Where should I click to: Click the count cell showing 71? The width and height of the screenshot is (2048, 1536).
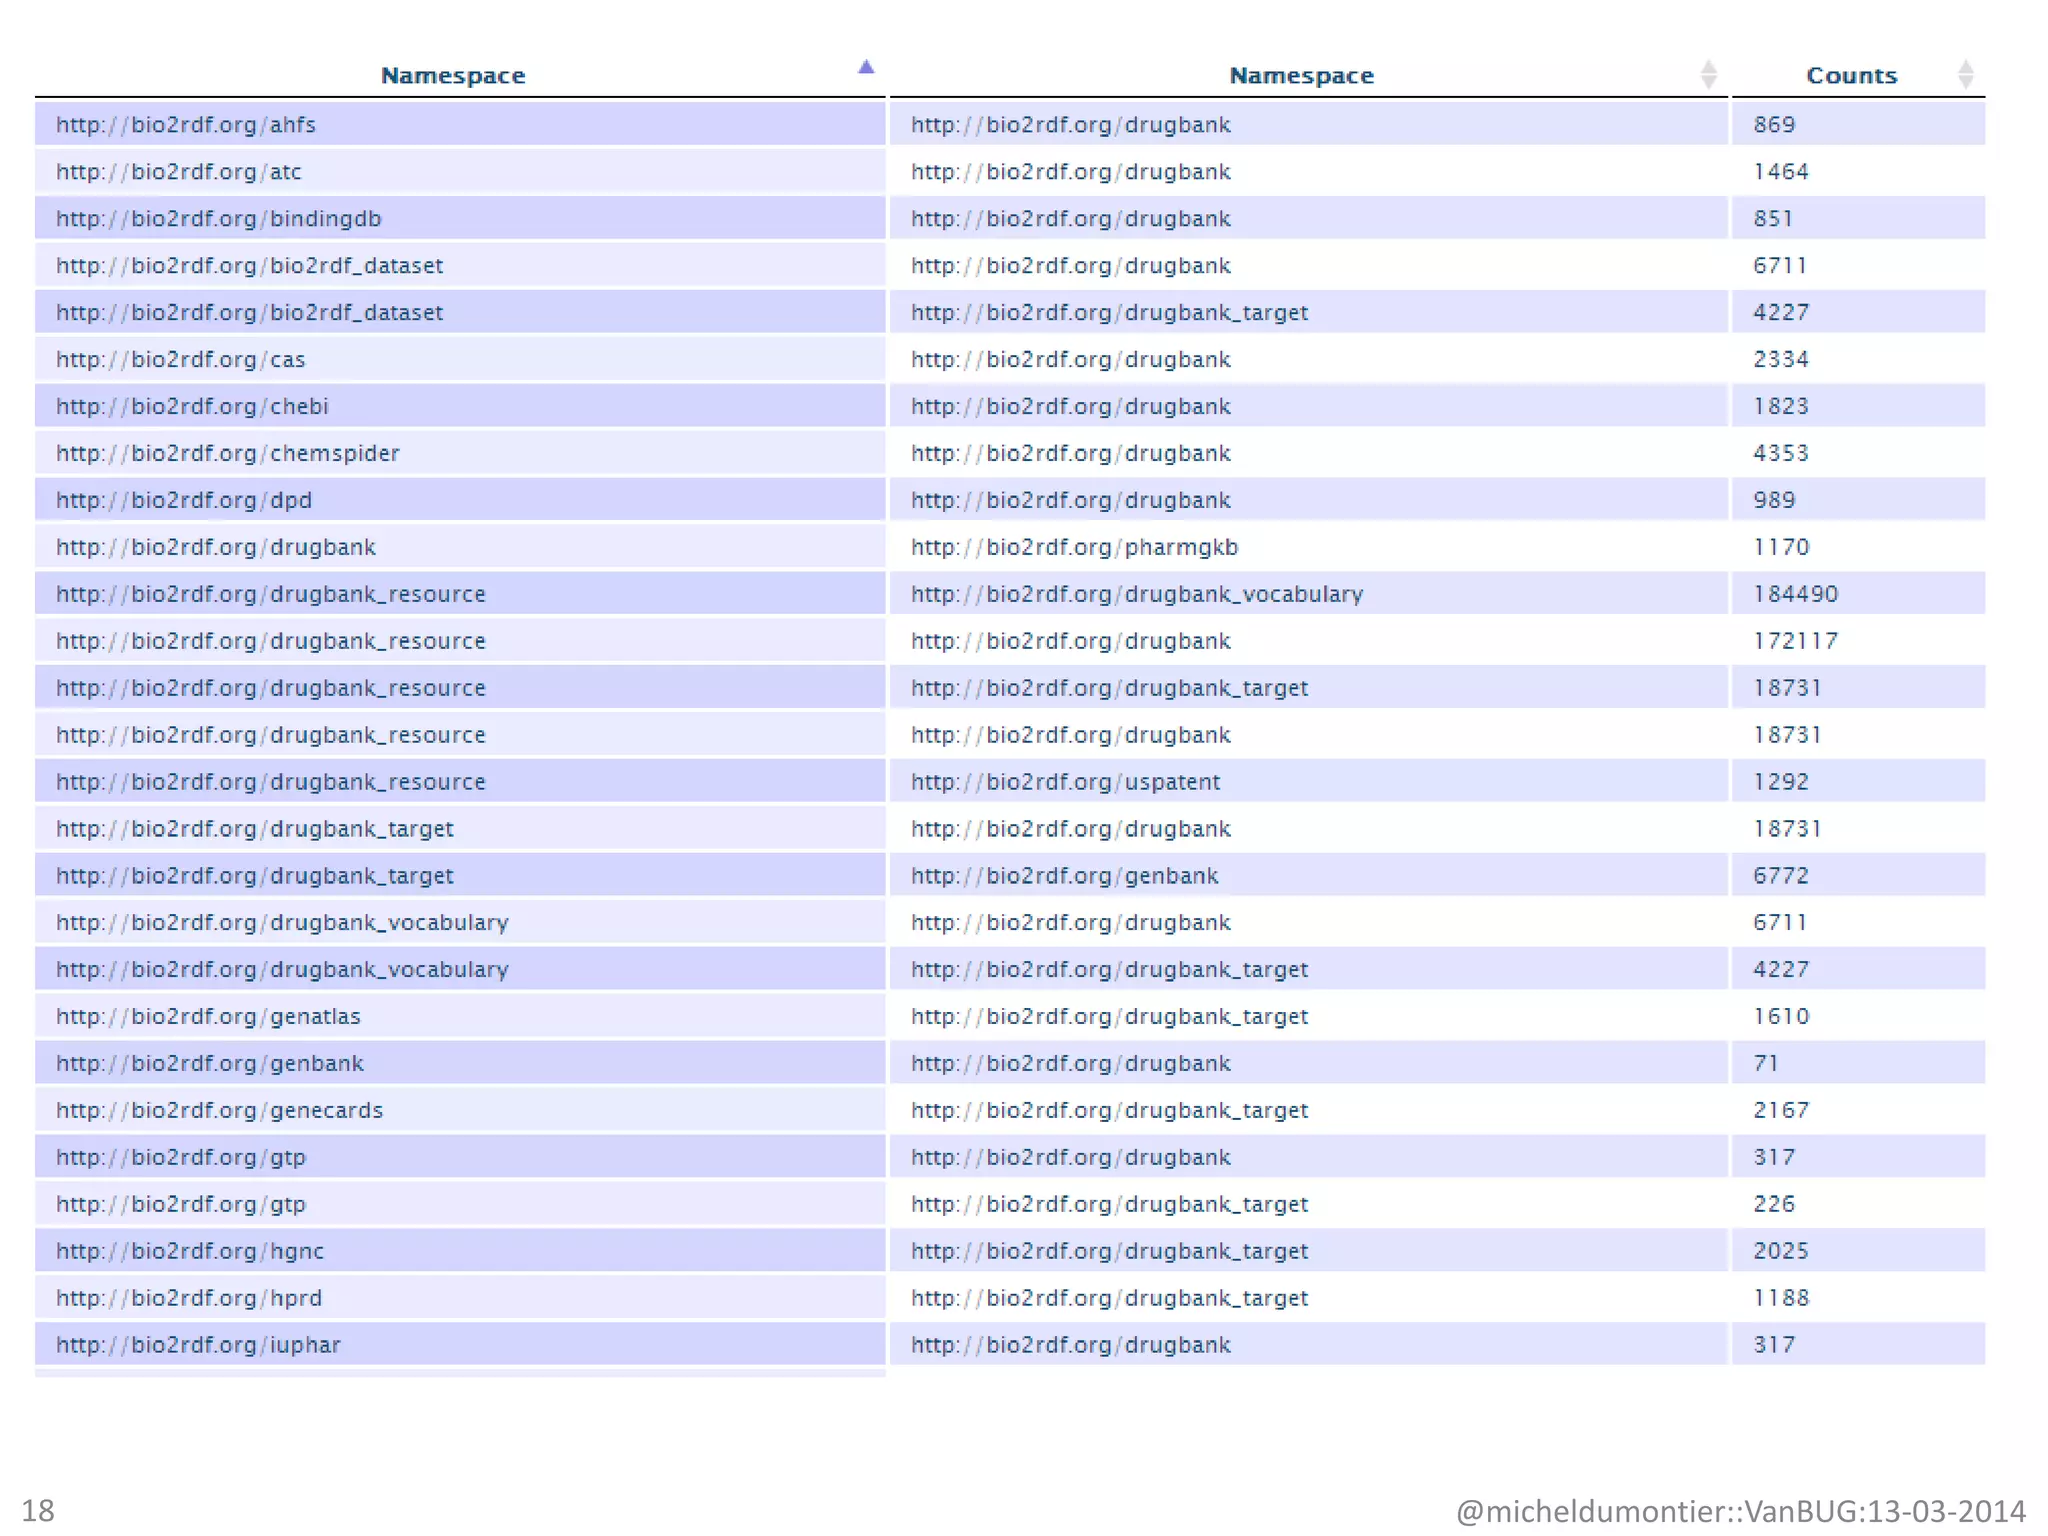[1766, 1063]
